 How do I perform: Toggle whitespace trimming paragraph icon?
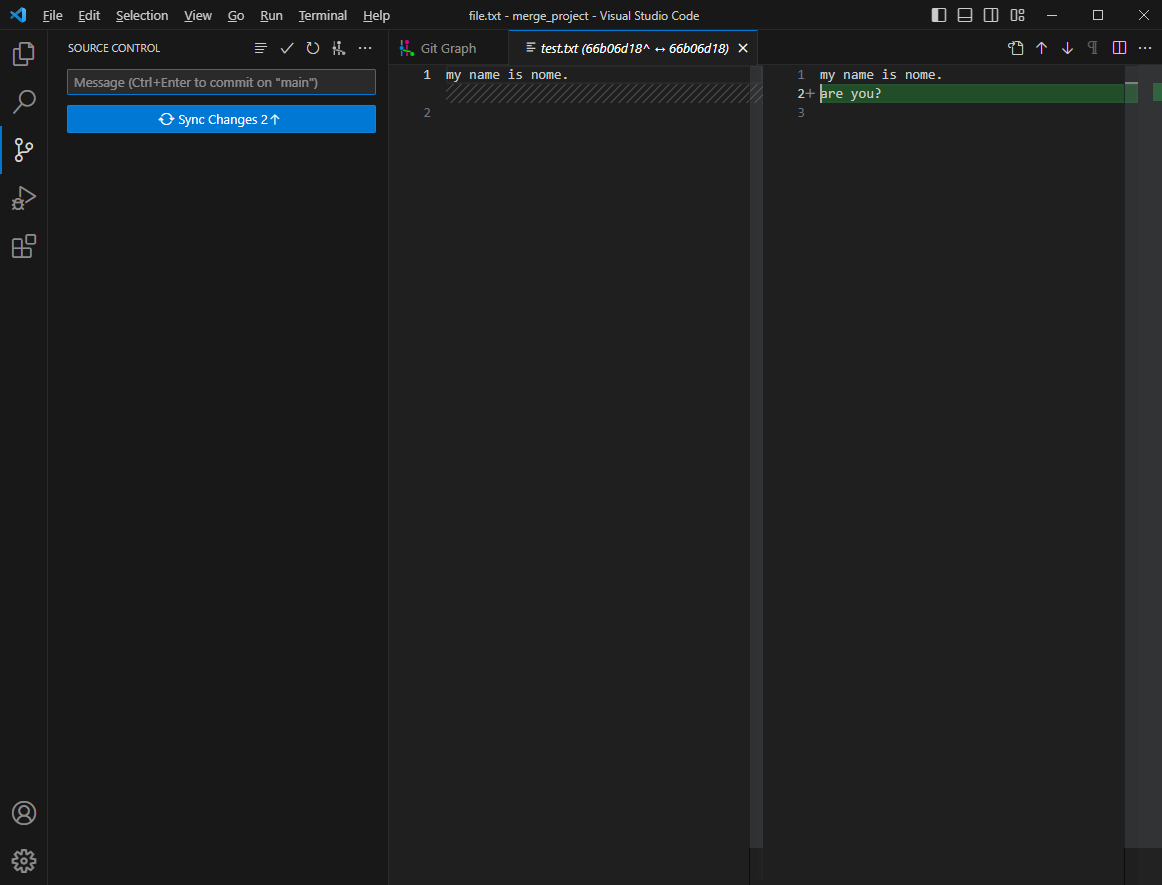tap(1093, 48)
